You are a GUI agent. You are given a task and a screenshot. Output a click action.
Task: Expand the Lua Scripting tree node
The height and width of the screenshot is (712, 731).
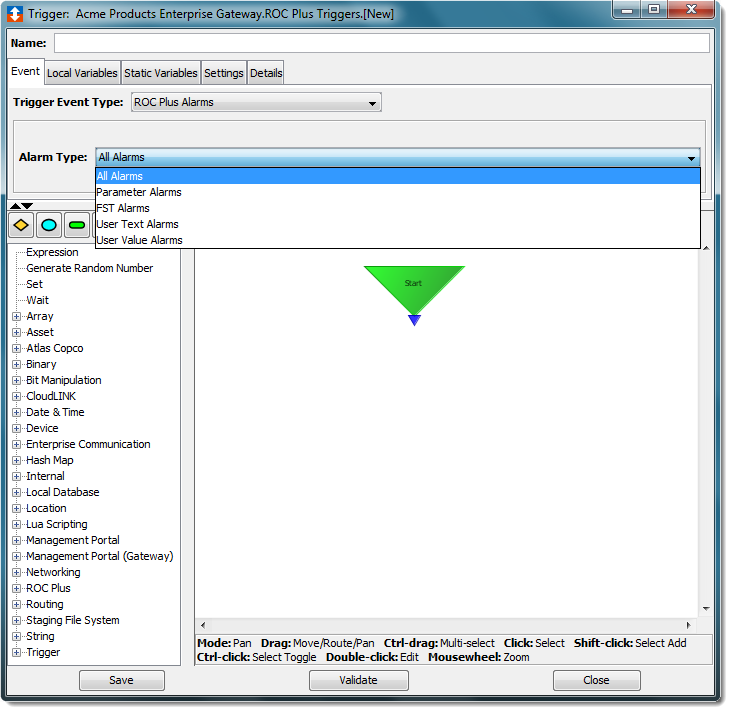[16, 524]
